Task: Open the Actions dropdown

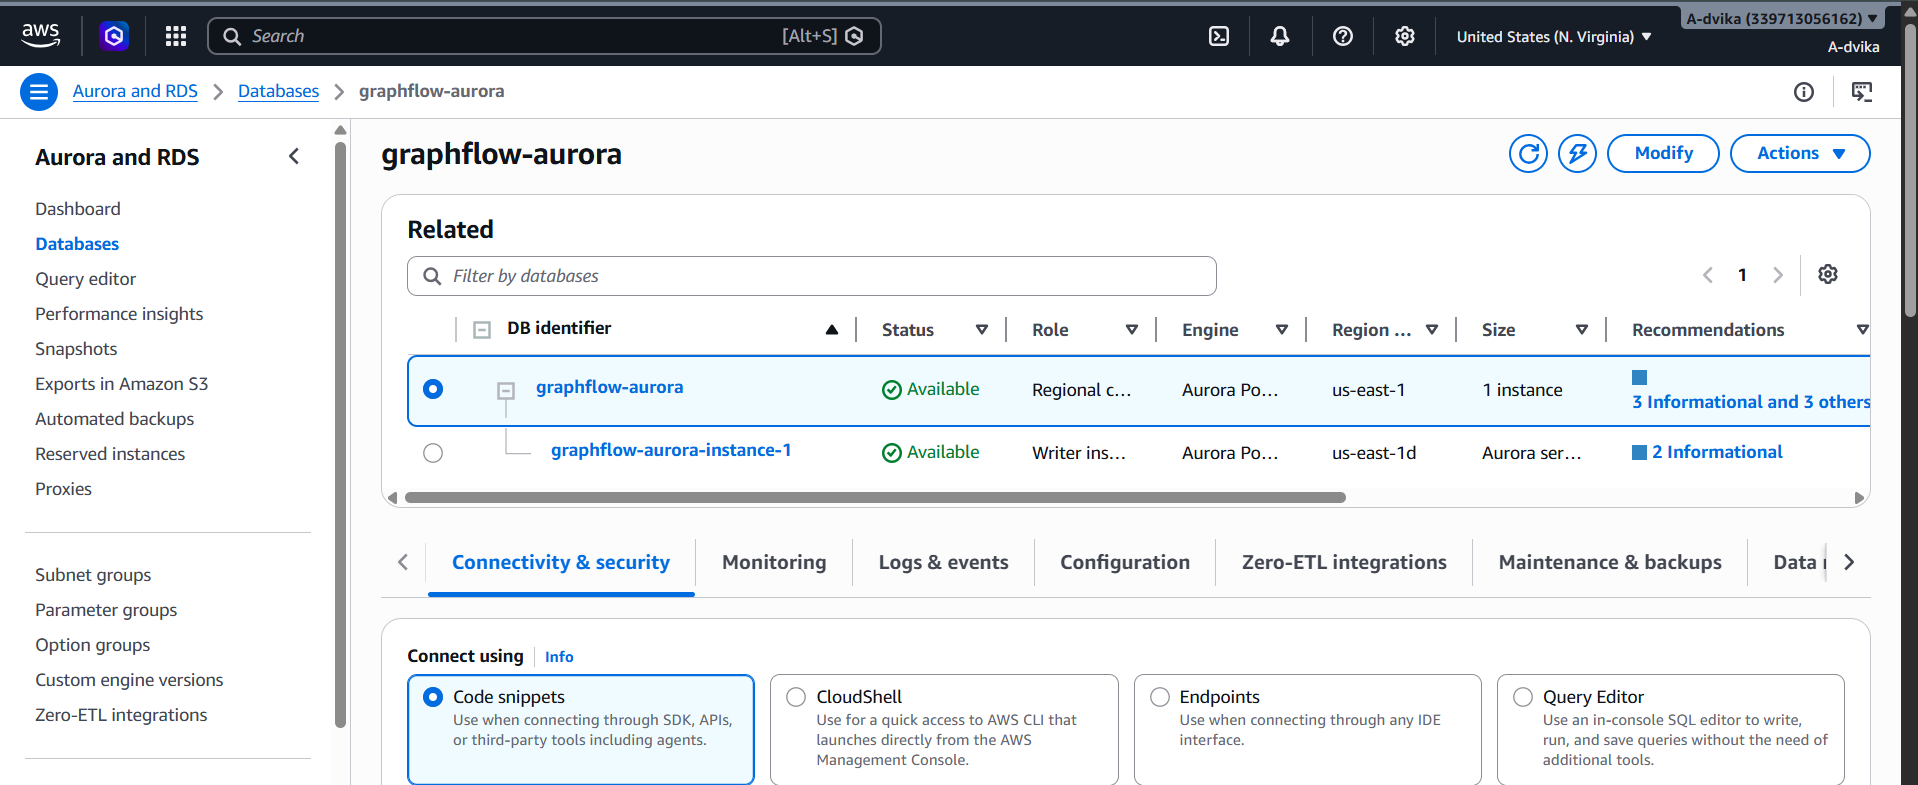Action: pos(1800,153)
